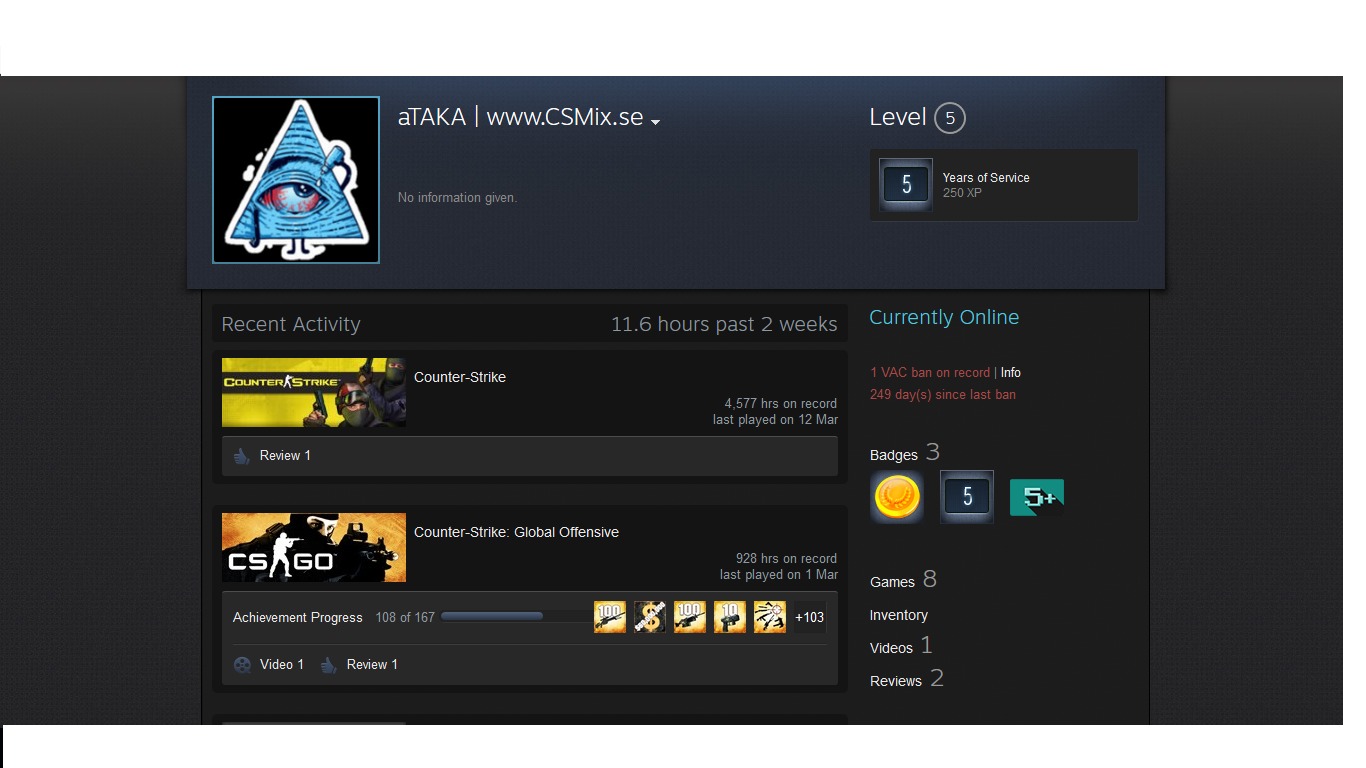1366x768 pixels.
Task: Click the Achievement Progress bar for CS:GO
Action: point(515,616)
